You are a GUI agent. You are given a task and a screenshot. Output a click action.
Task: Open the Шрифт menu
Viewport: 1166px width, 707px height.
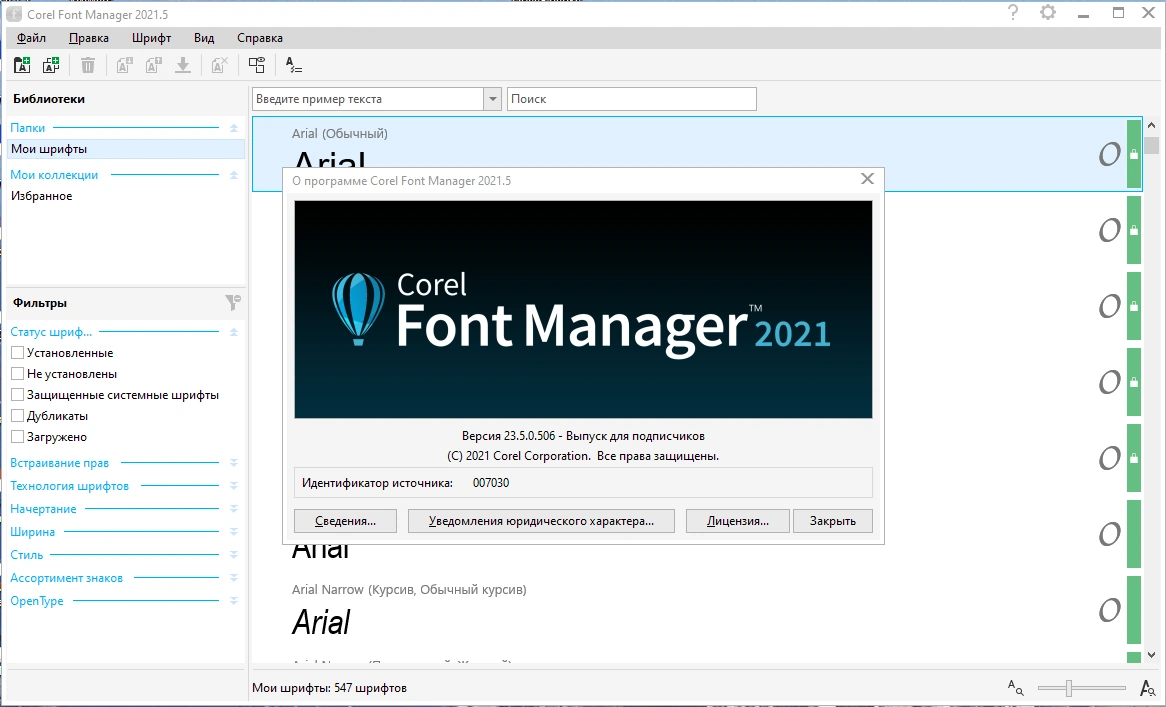152,38
